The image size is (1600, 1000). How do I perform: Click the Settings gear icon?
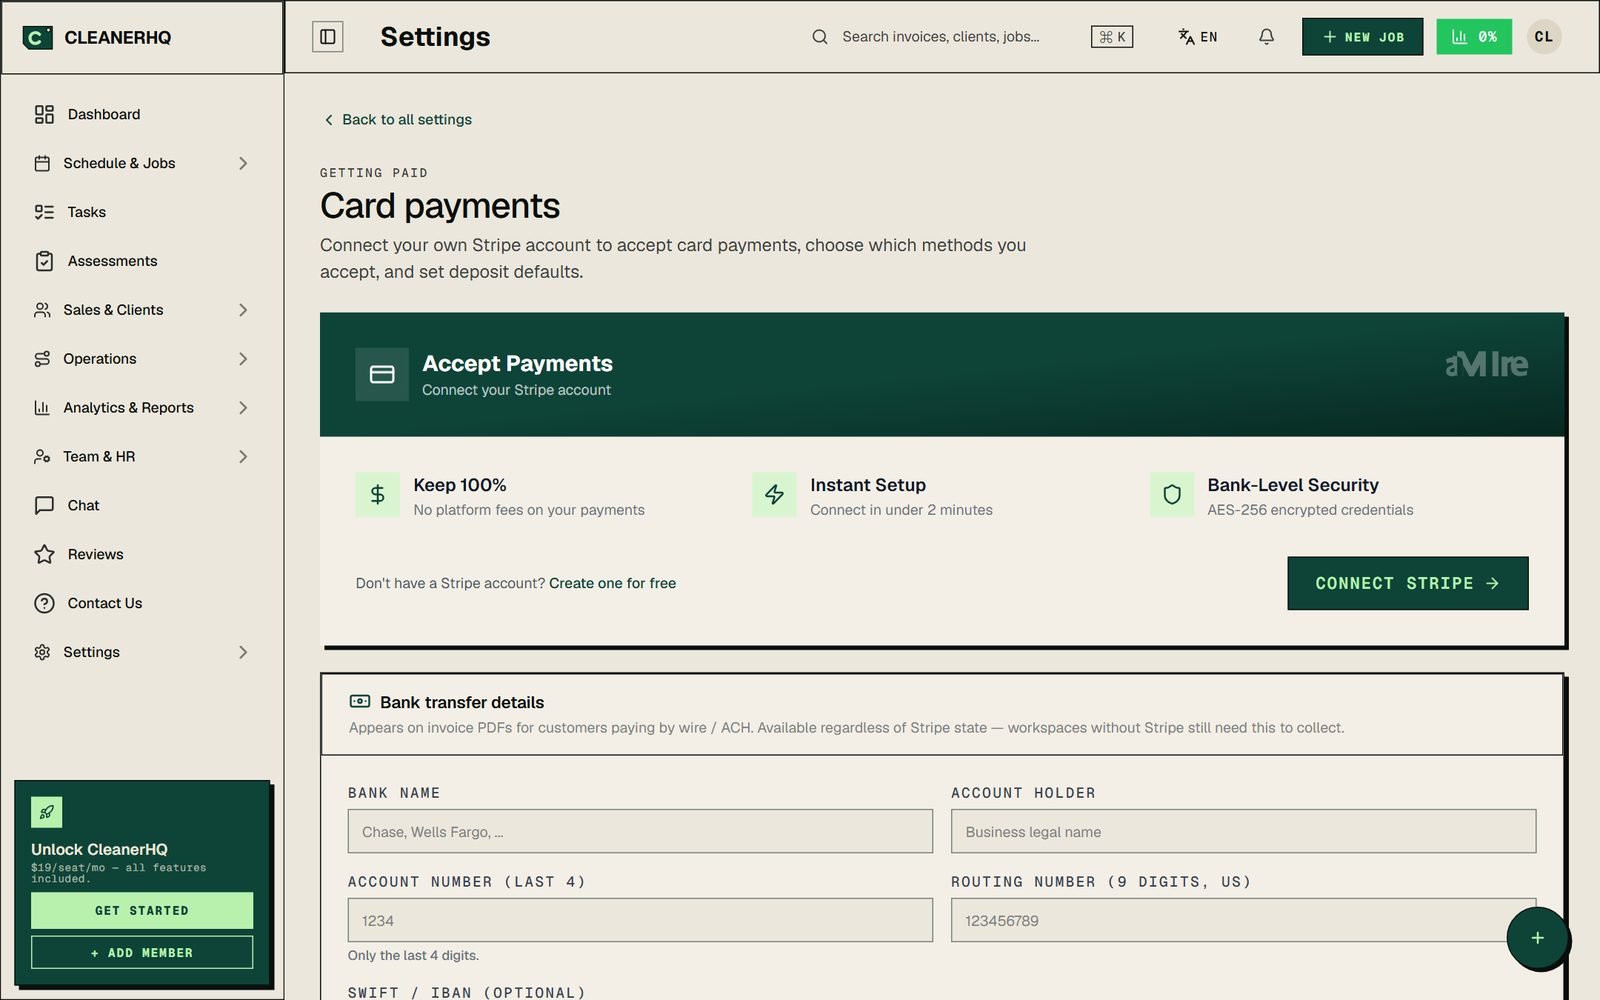pyautogui.click(x=42, y=652)
